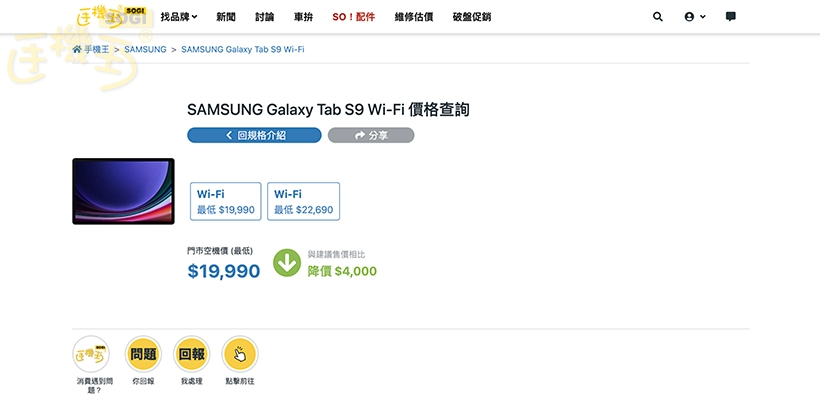This screenshot has height=400, width=820.
Task: Select the Wi-Fi option priced $22,690
Action: pos(303,201)
